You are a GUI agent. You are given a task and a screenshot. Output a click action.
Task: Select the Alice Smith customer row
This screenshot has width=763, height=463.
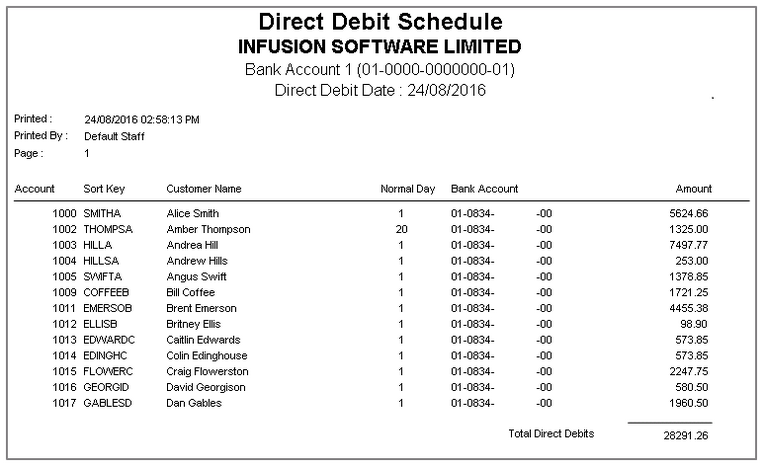tap(381, 213)
